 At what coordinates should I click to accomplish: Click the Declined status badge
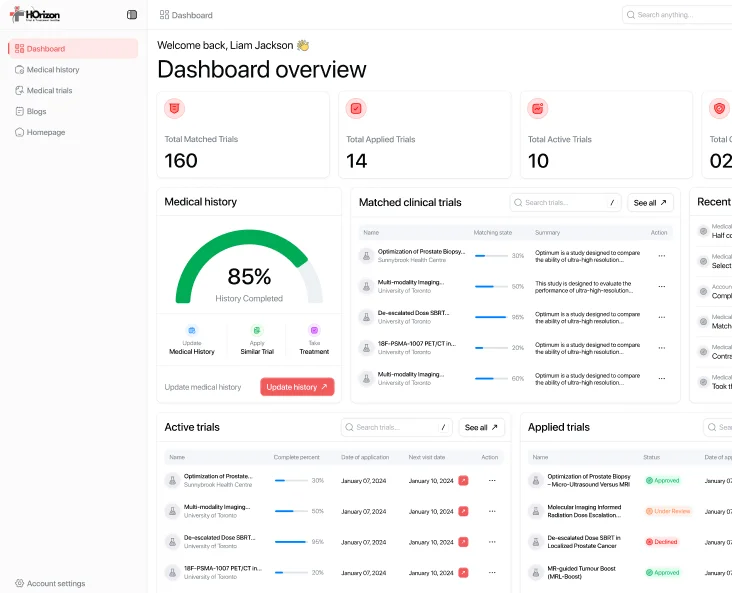click(x=662, y=542)
